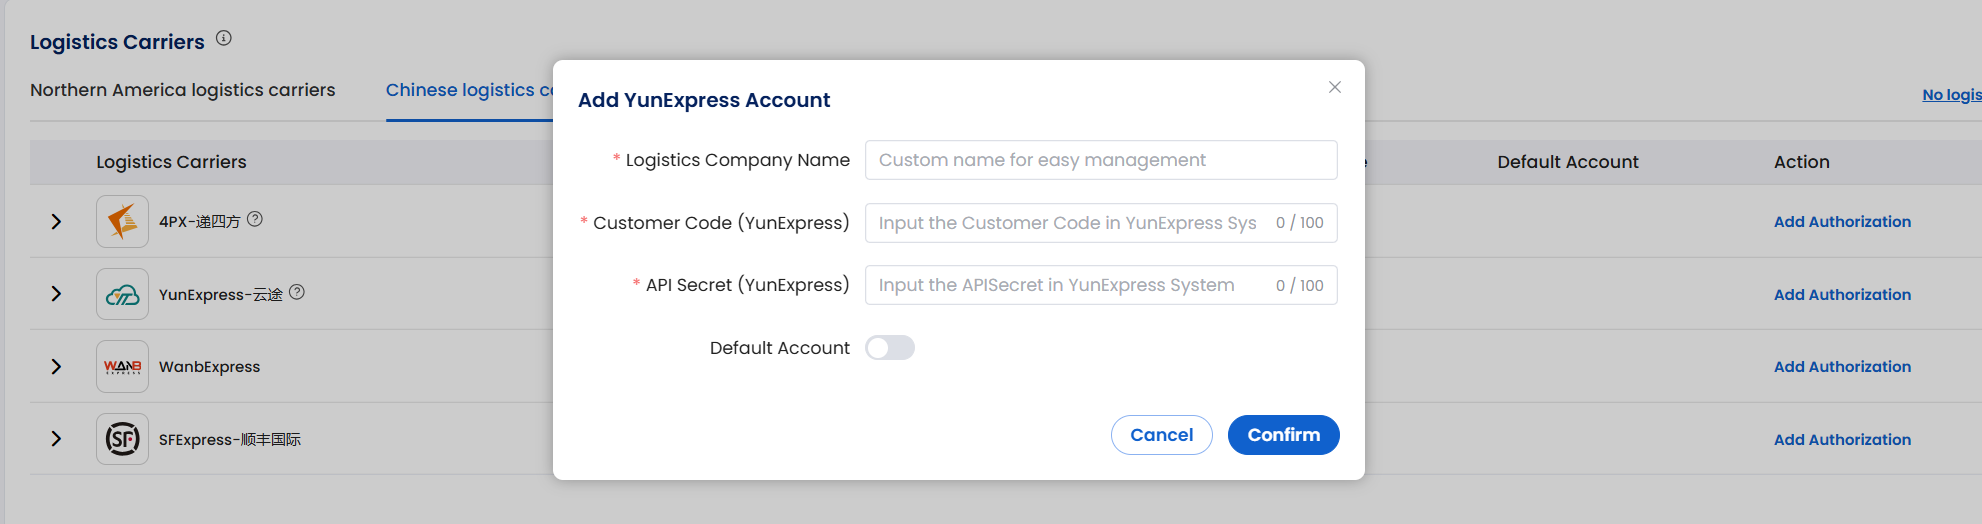Click the API Secret input field

click(1065, 285)
